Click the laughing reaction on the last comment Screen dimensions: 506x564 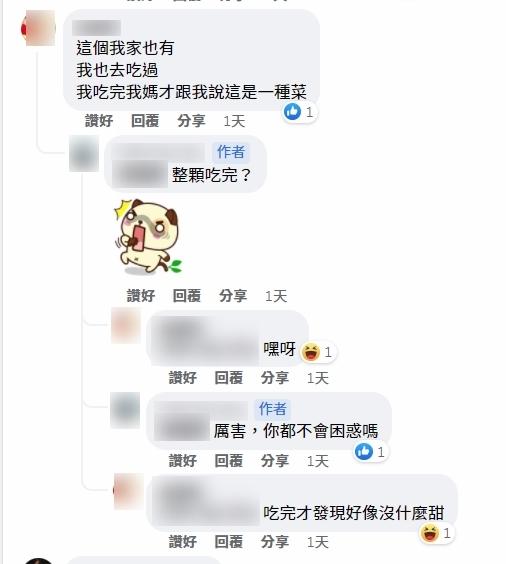[x=437, y=533]
